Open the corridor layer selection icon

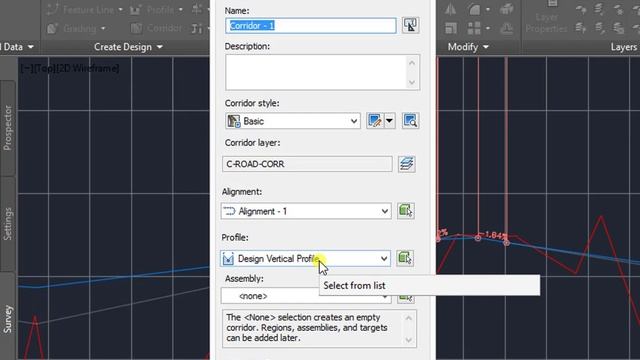pos(407,164)
